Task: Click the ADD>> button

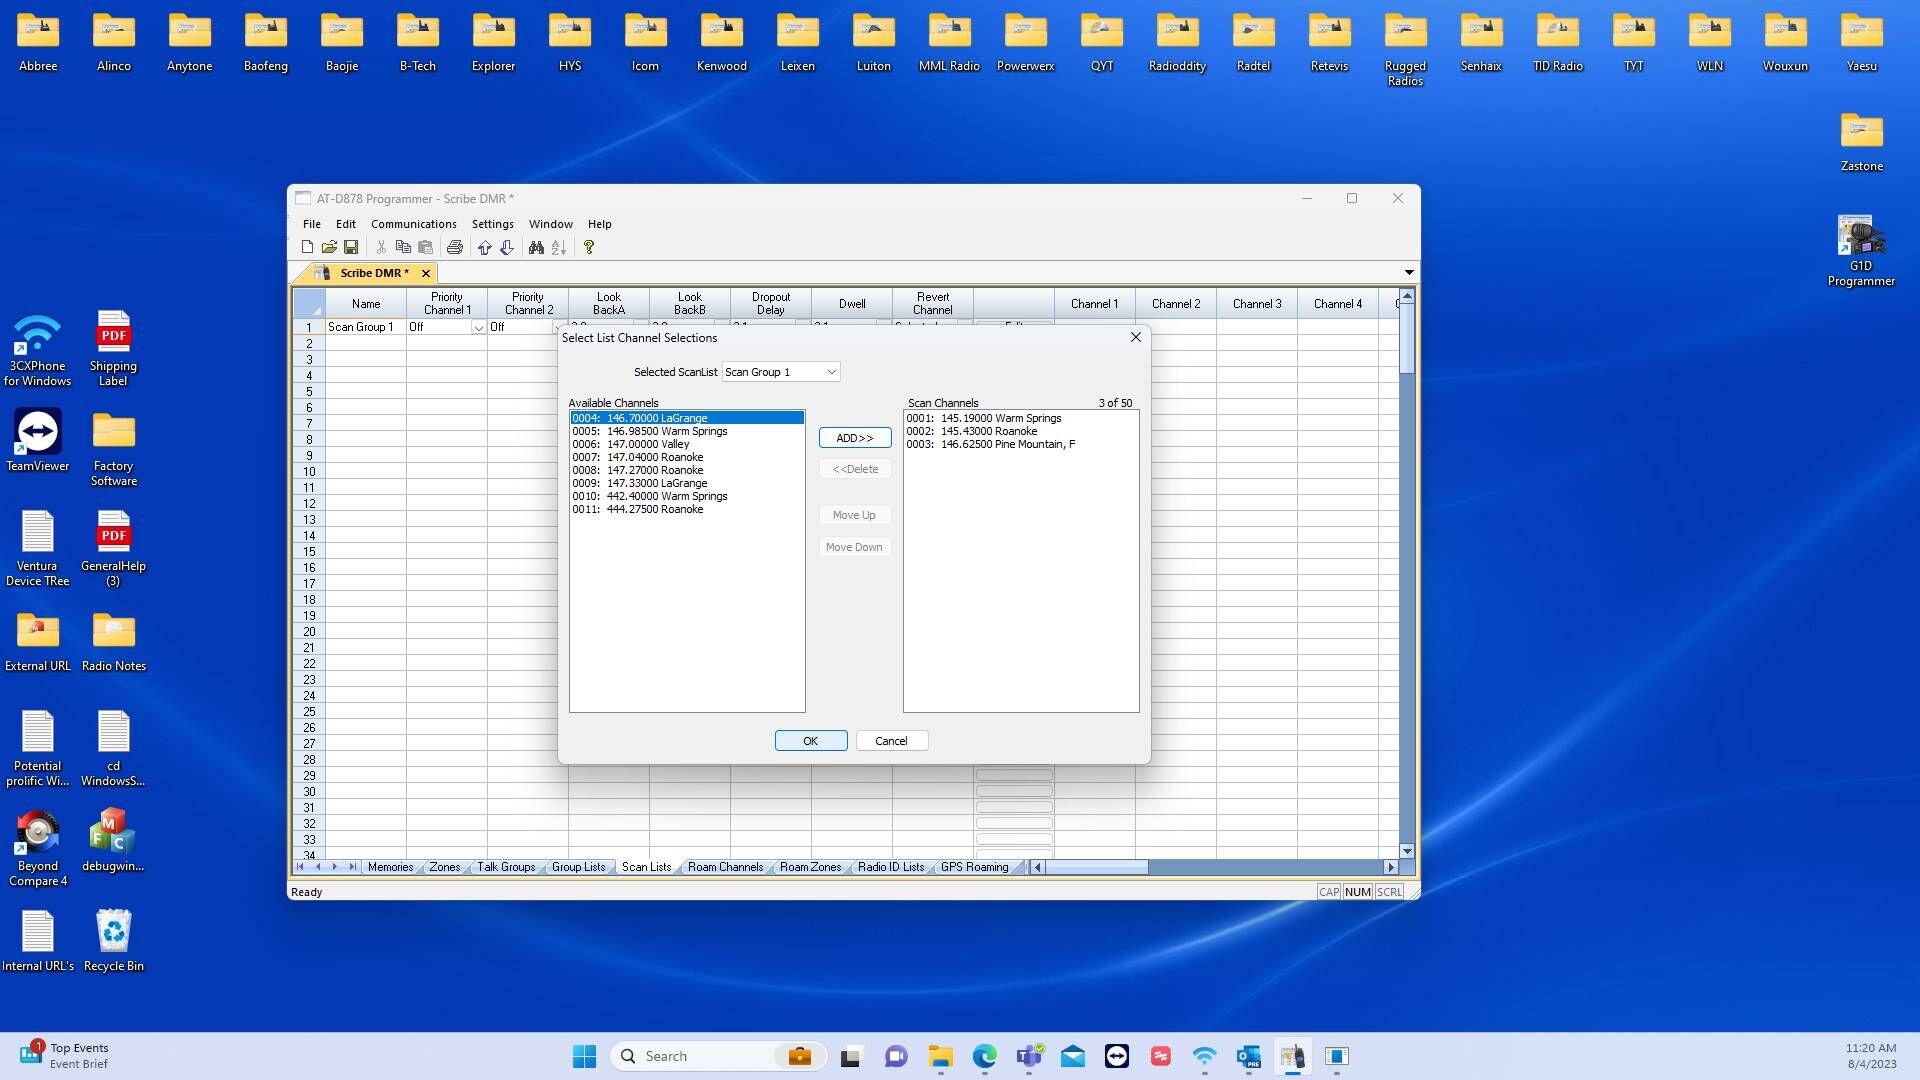Action: point(855,438)
